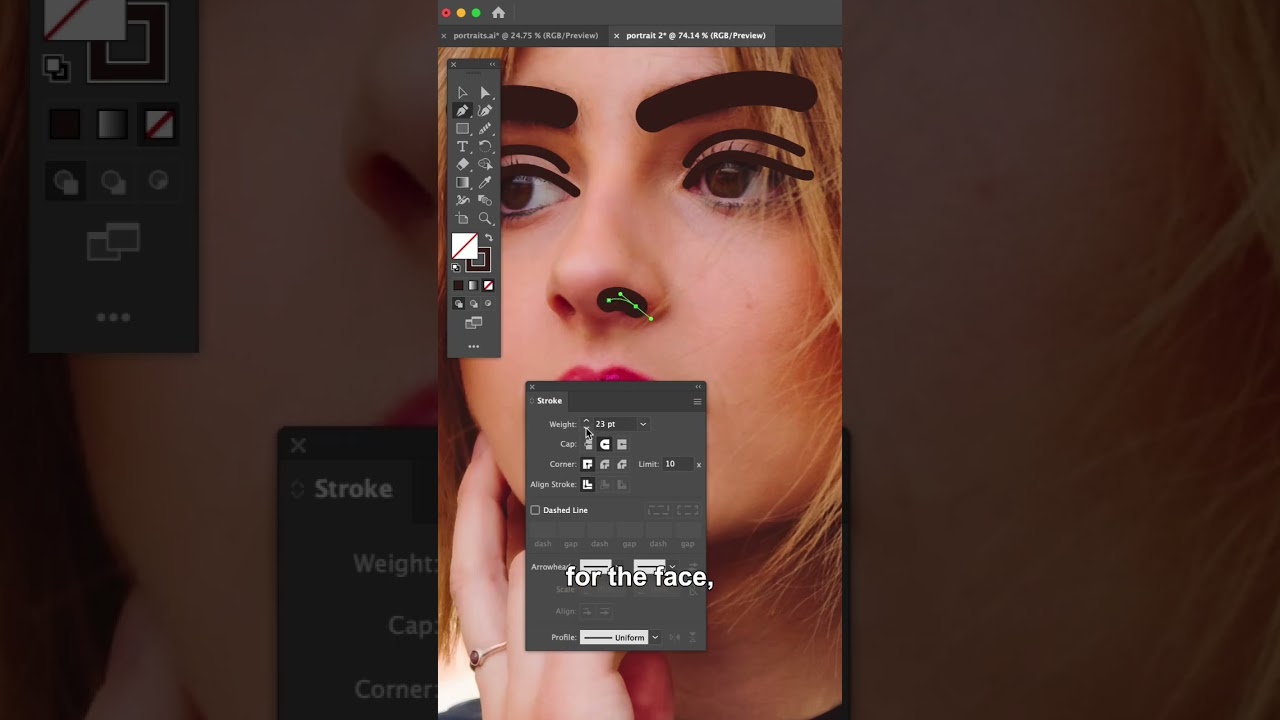Align stroke to center
The image size is (1280, 720).
tap(588, 485)
